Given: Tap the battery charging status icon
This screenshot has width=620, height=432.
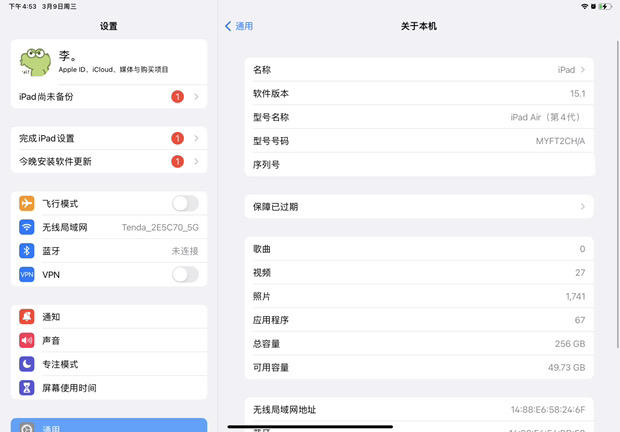Looking at the screenshot, I should 605,6.
